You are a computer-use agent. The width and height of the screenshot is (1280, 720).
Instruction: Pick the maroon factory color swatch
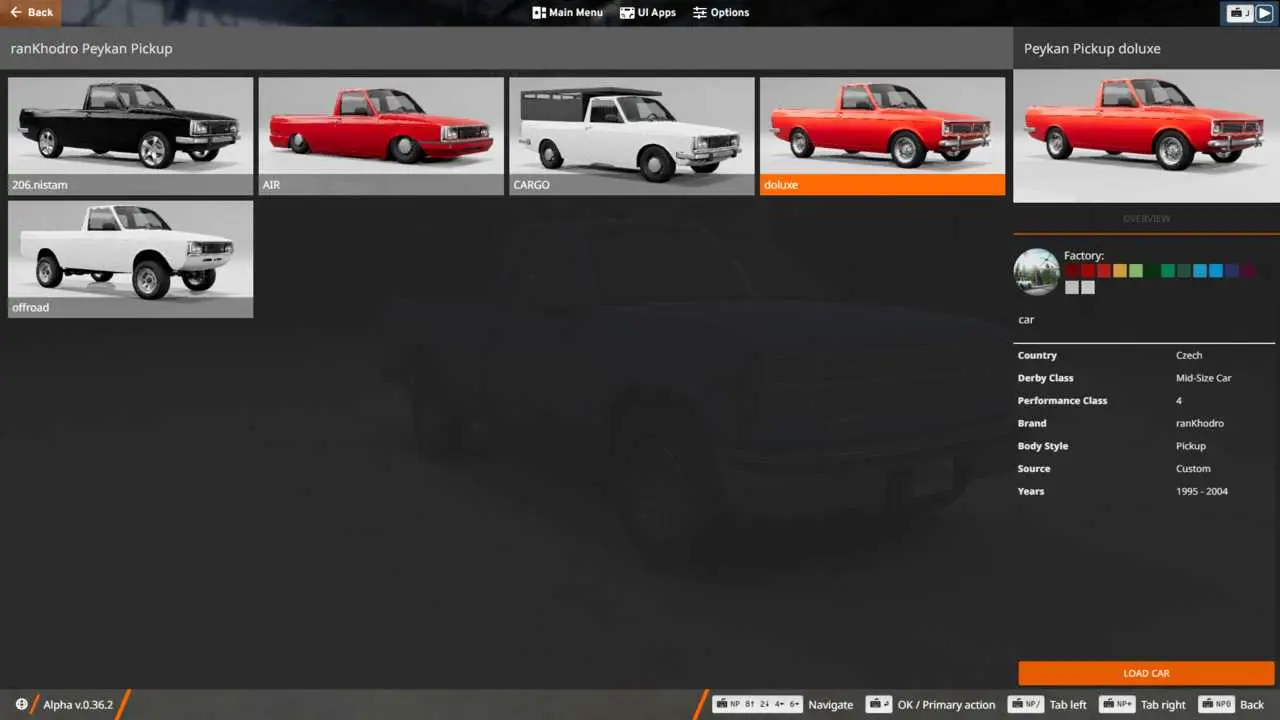1248,271
